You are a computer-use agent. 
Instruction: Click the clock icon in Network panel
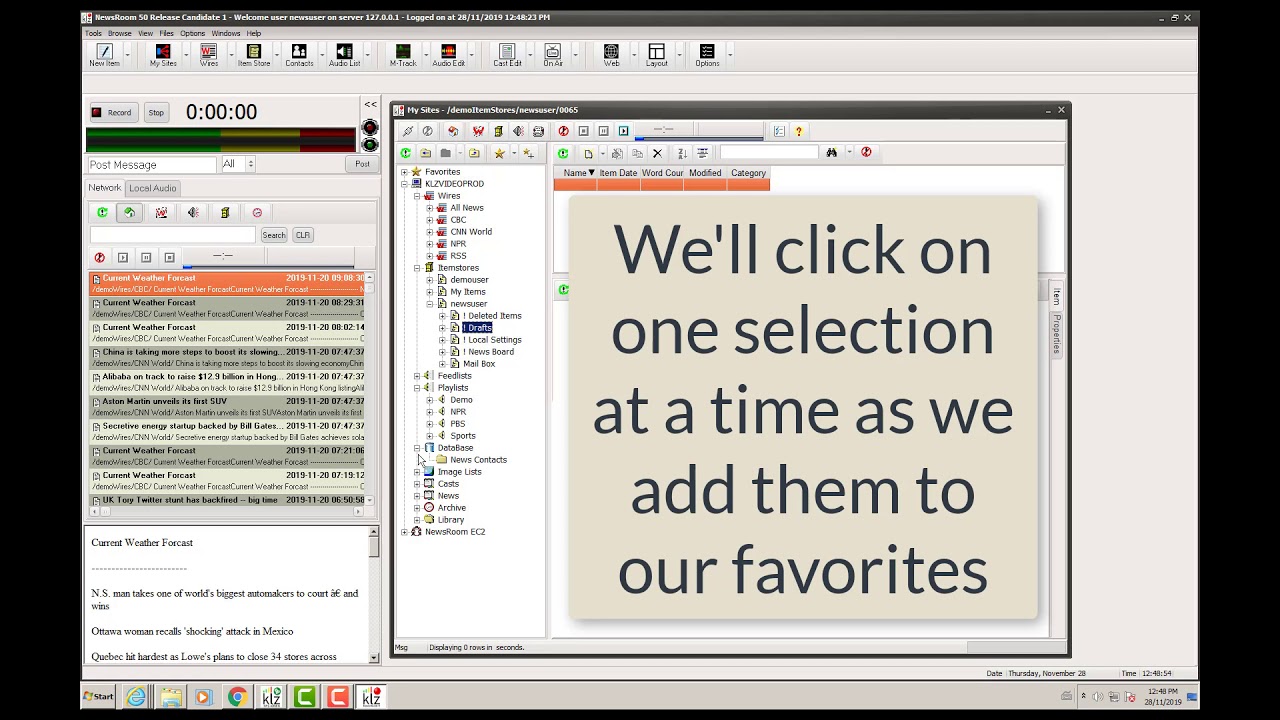257,212
